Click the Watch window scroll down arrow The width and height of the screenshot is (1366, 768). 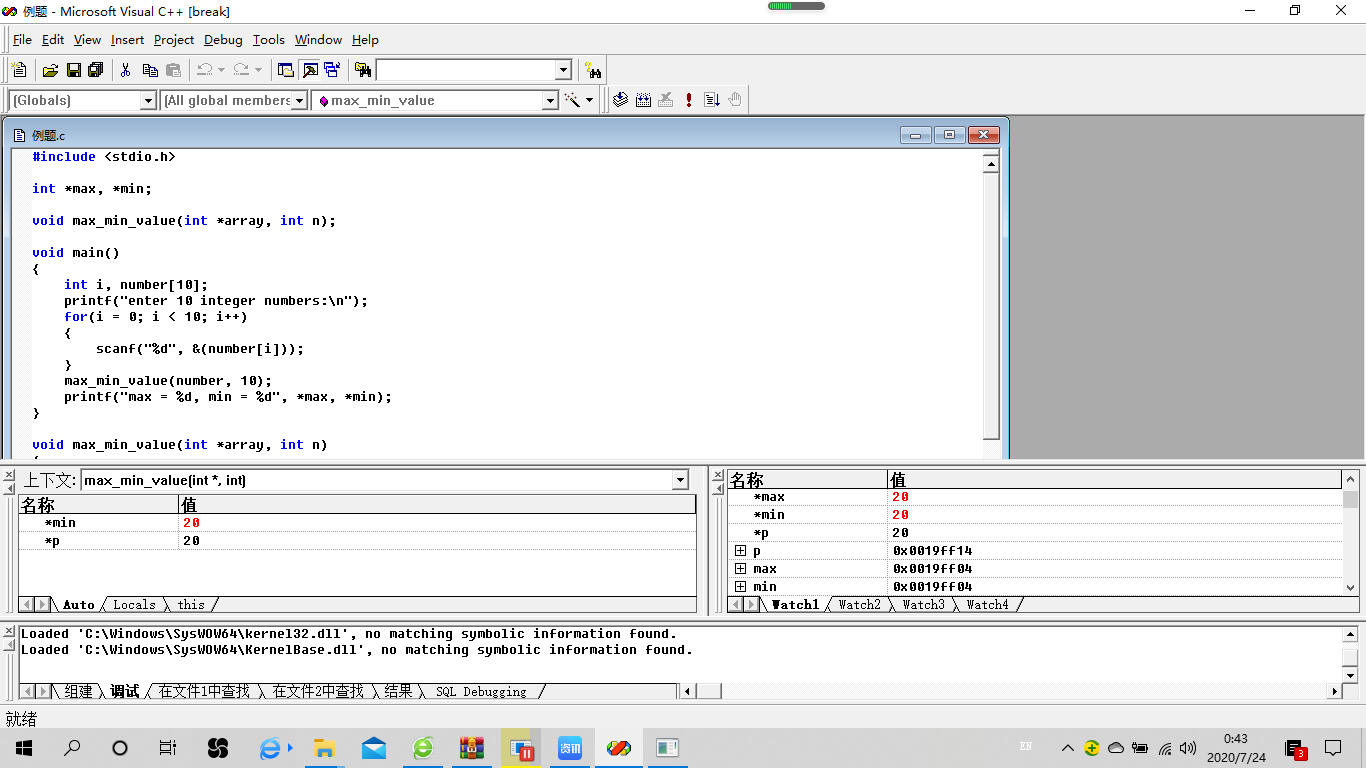[x=1351, y=588]
